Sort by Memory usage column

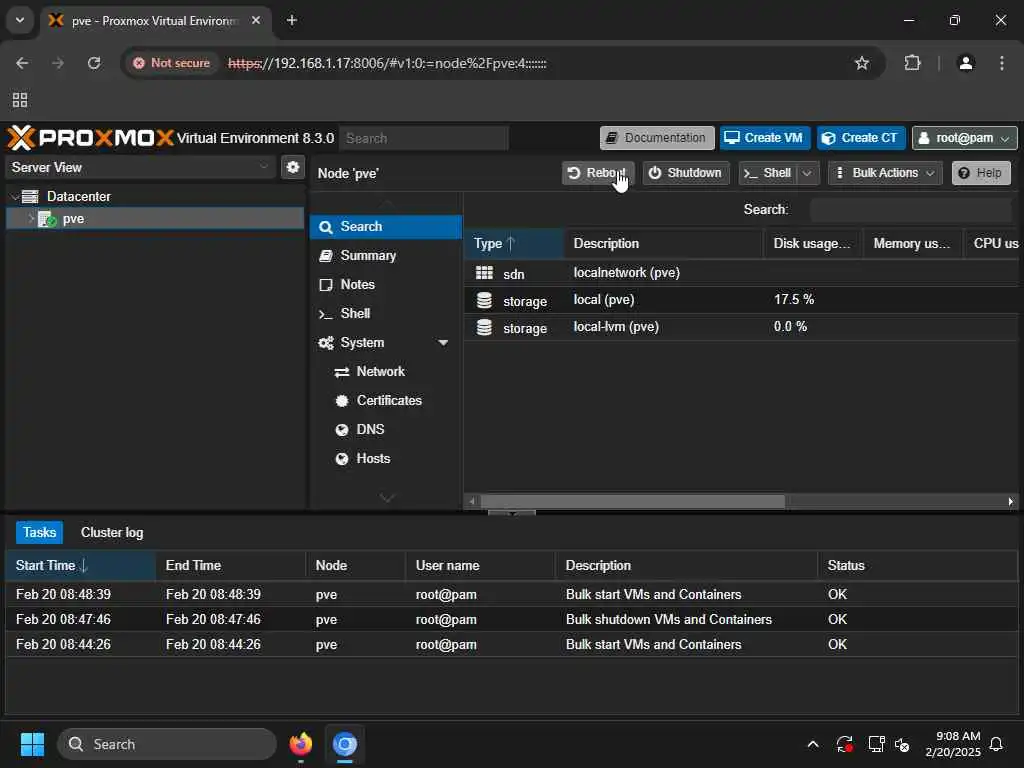pyautogui.click(x=913, y=244)
